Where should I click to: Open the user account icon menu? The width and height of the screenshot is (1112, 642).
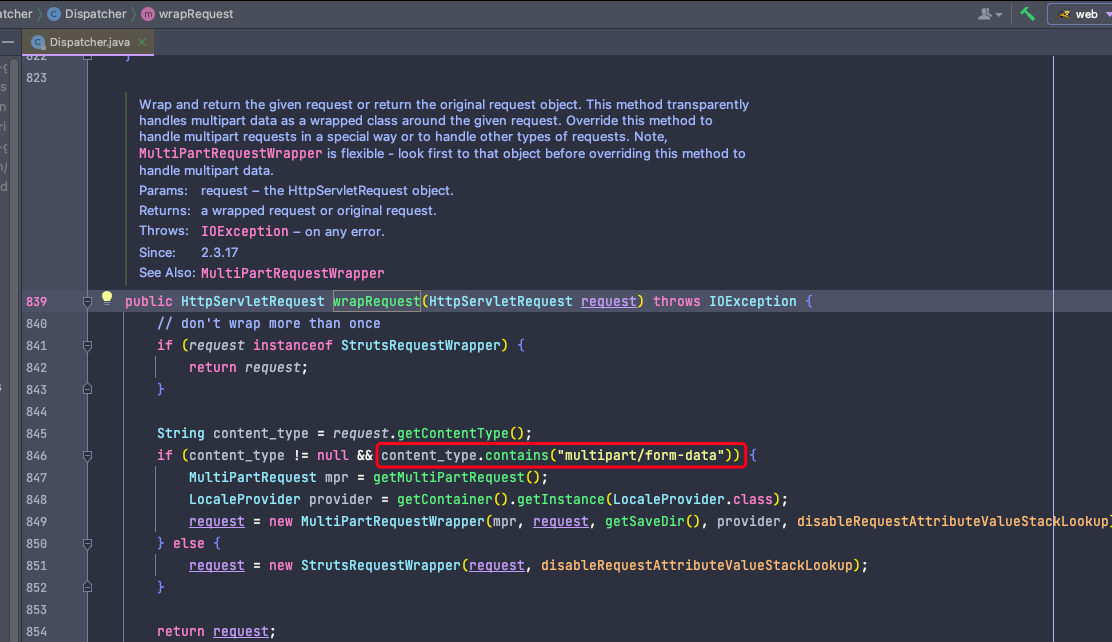[x=990, y=14]
